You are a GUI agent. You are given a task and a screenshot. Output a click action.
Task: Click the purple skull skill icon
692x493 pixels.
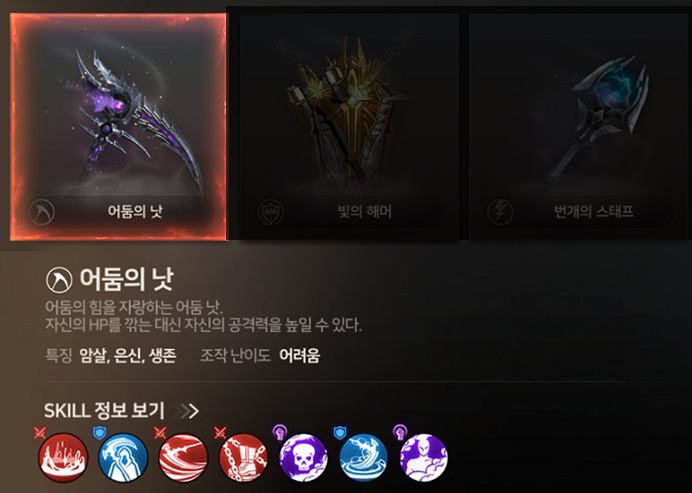[x=304, y=457]
